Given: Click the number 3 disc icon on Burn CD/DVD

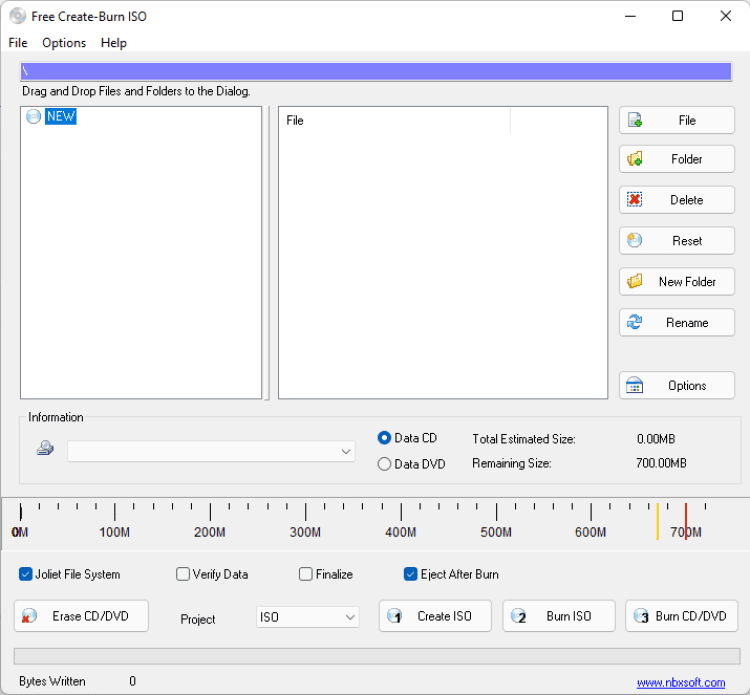Looking at the screenshot, I should (x=641, y=616).
